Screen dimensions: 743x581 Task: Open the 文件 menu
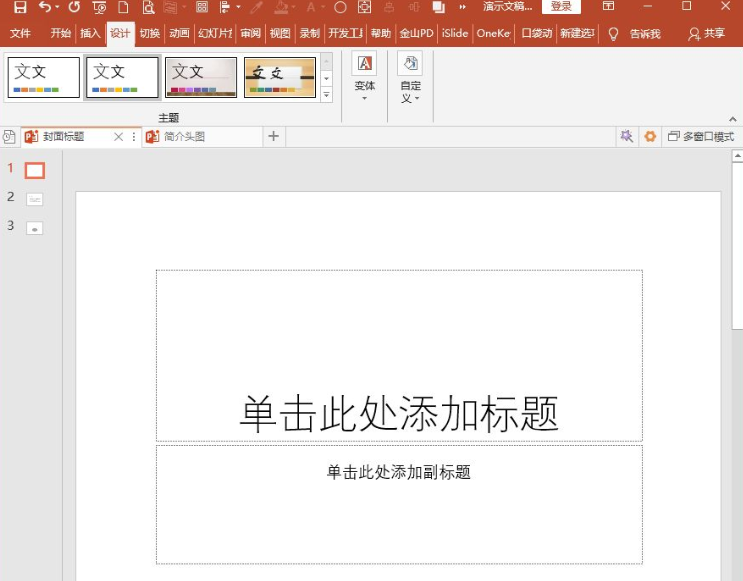click(20, 33)
